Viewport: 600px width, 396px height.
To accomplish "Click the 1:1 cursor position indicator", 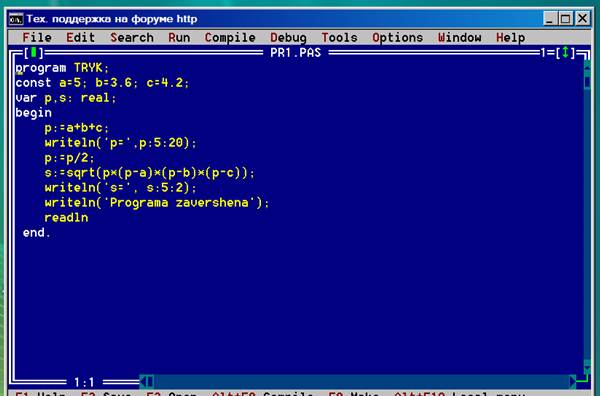I will click(x=84, y=382).
